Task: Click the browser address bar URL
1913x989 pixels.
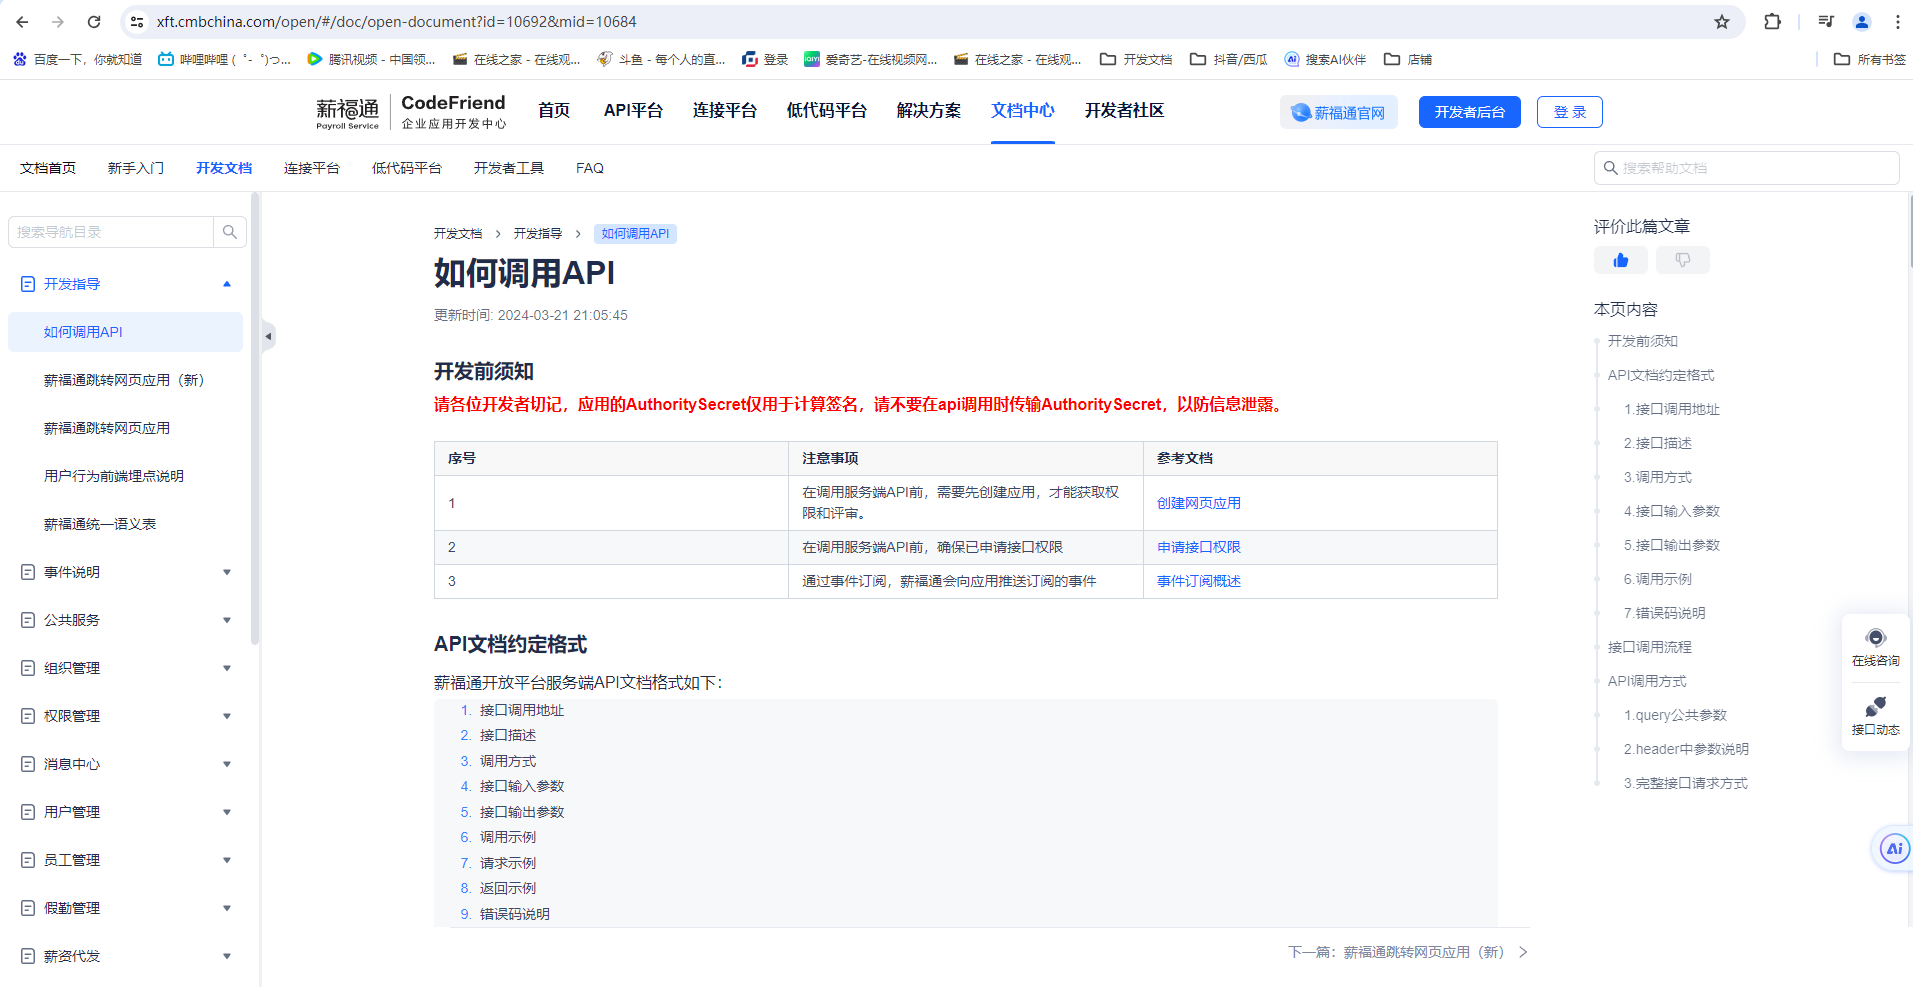Action: pos(396,21)
